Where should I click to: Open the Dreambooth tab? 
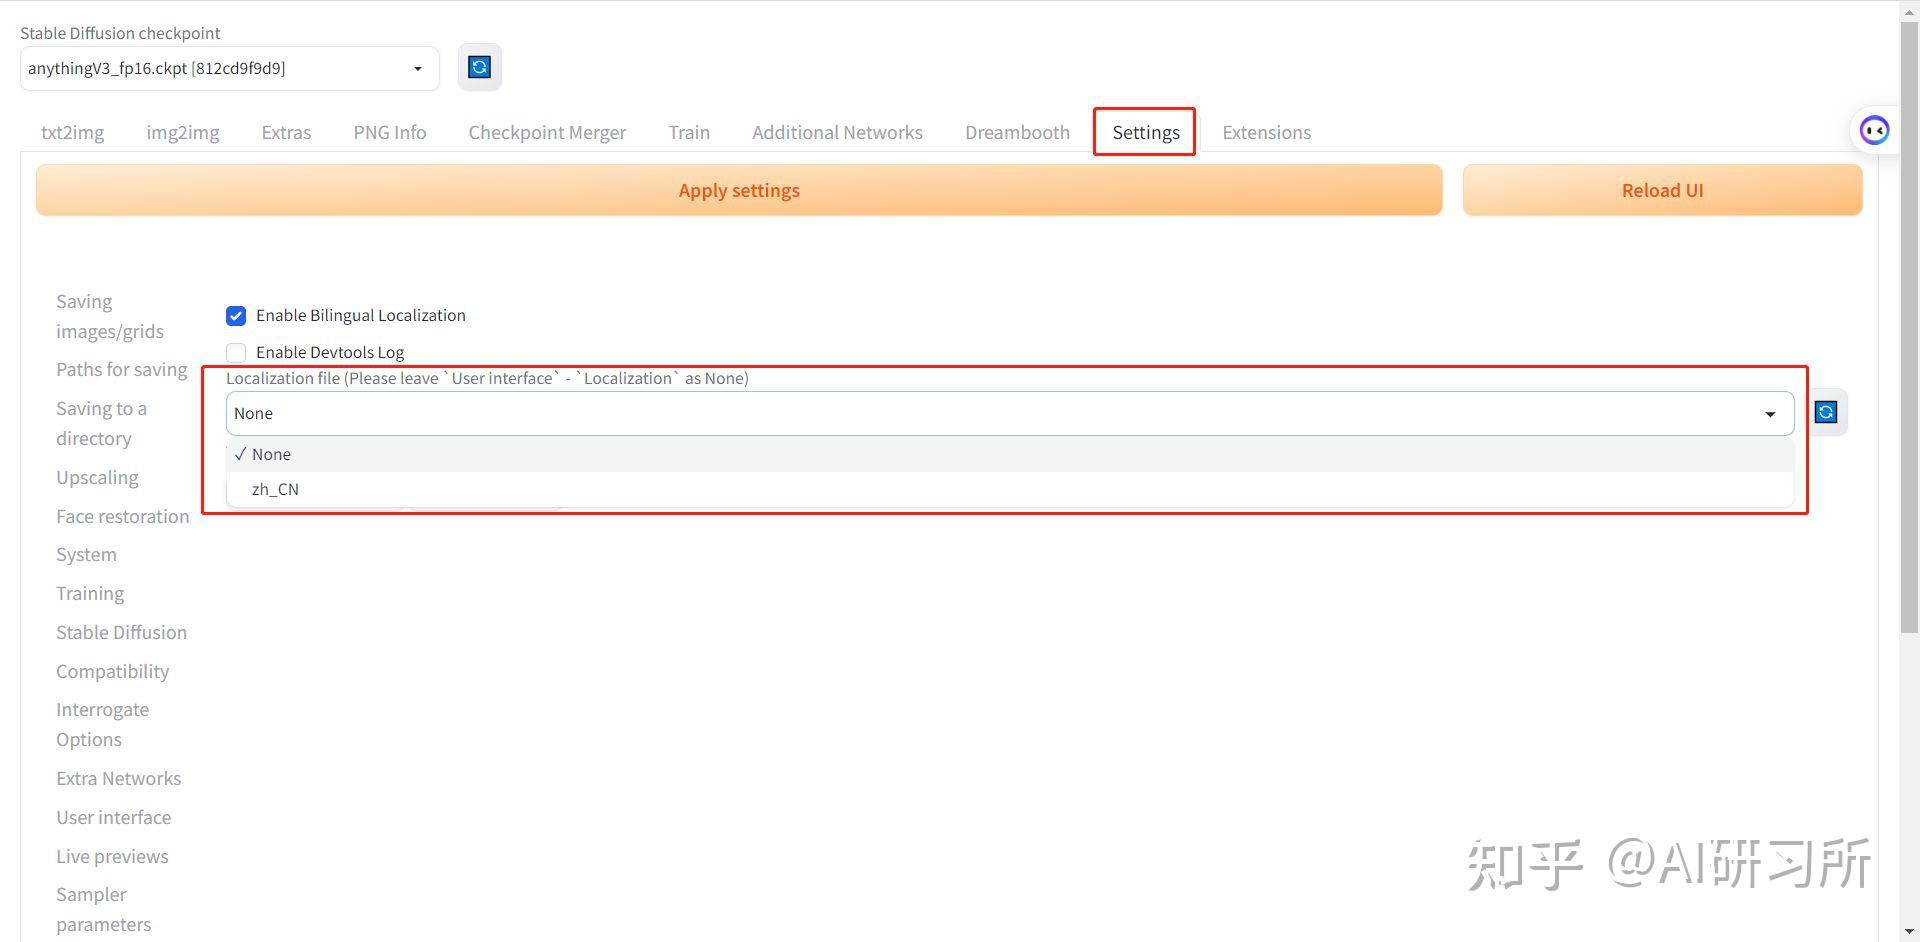[1017, 131]
